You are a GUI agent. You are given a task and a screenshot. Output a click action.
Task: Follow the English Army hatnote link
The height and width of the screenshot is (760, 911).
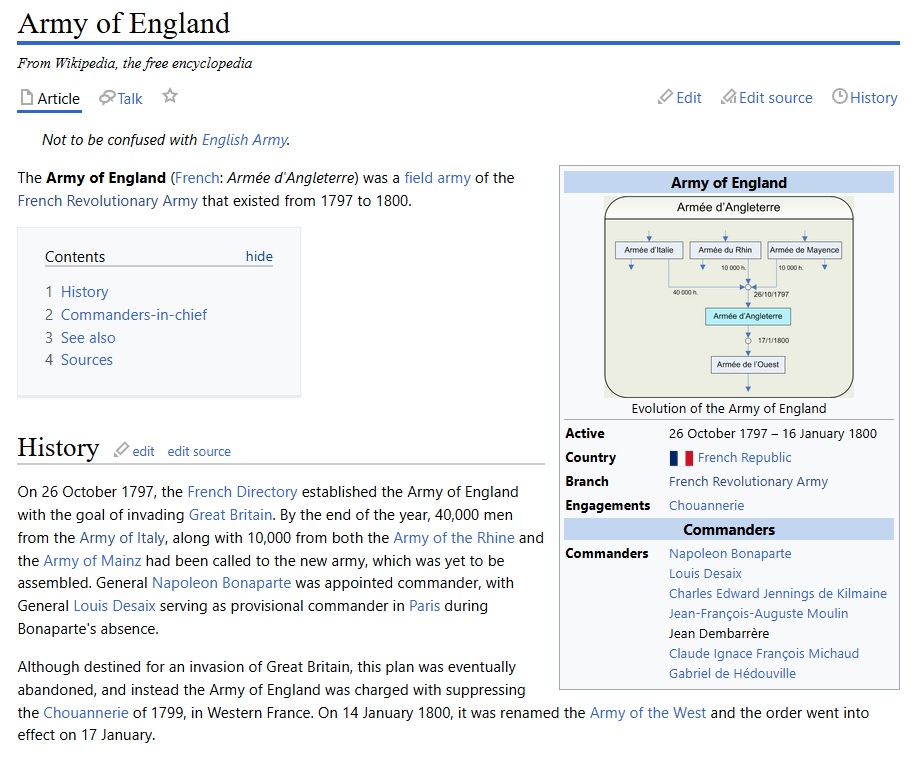245,140
